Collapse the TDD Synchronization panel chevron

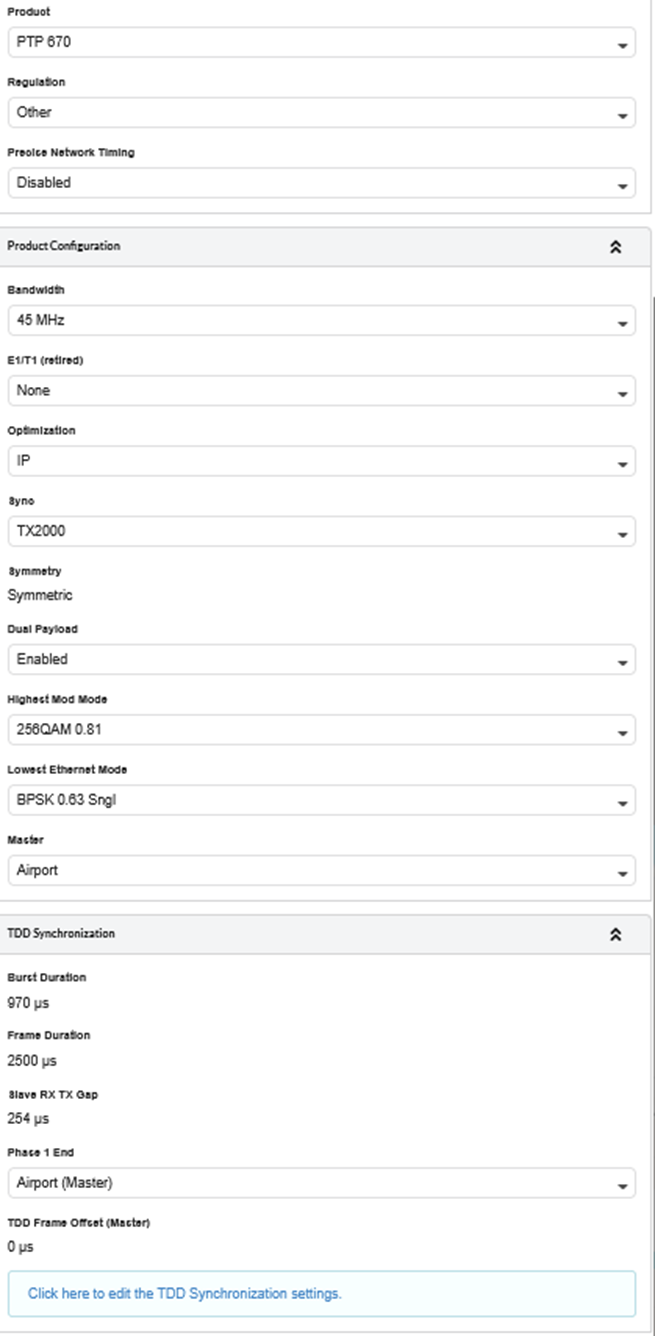tap(615, 934)
